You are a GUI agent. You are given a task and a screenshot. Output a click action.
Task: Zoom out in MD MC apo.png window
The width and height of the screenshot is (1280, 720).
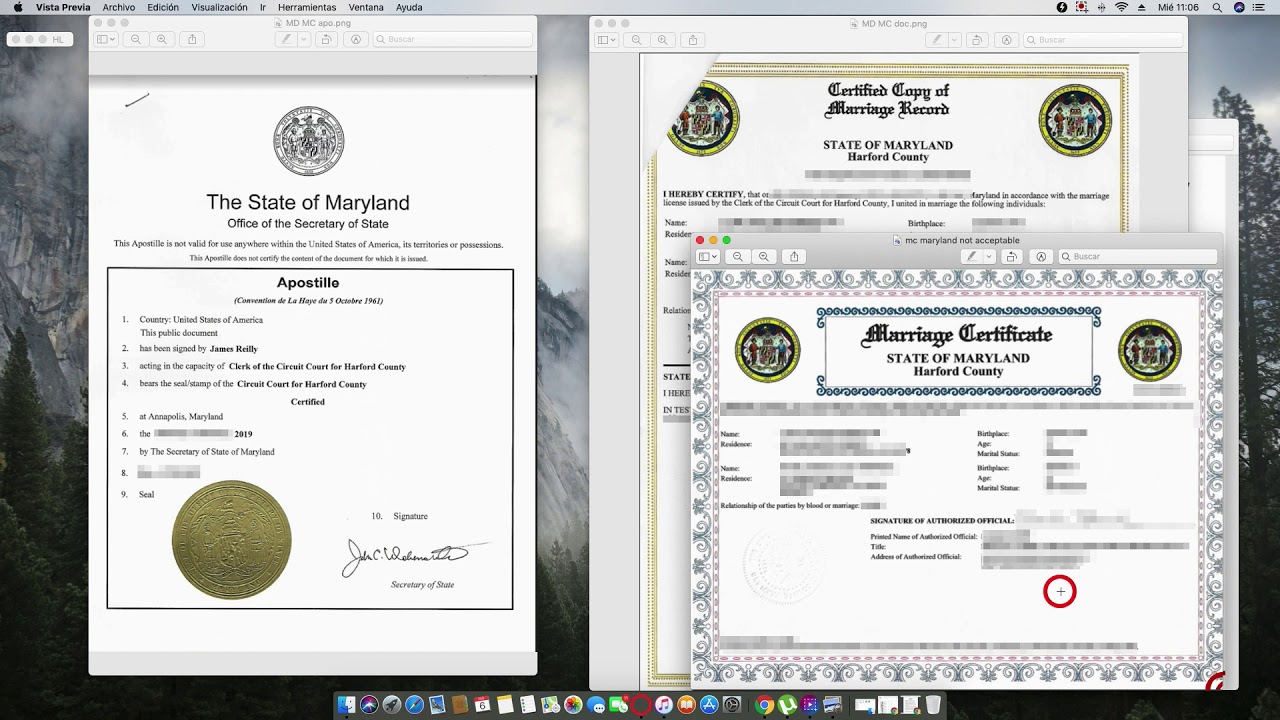136,39
